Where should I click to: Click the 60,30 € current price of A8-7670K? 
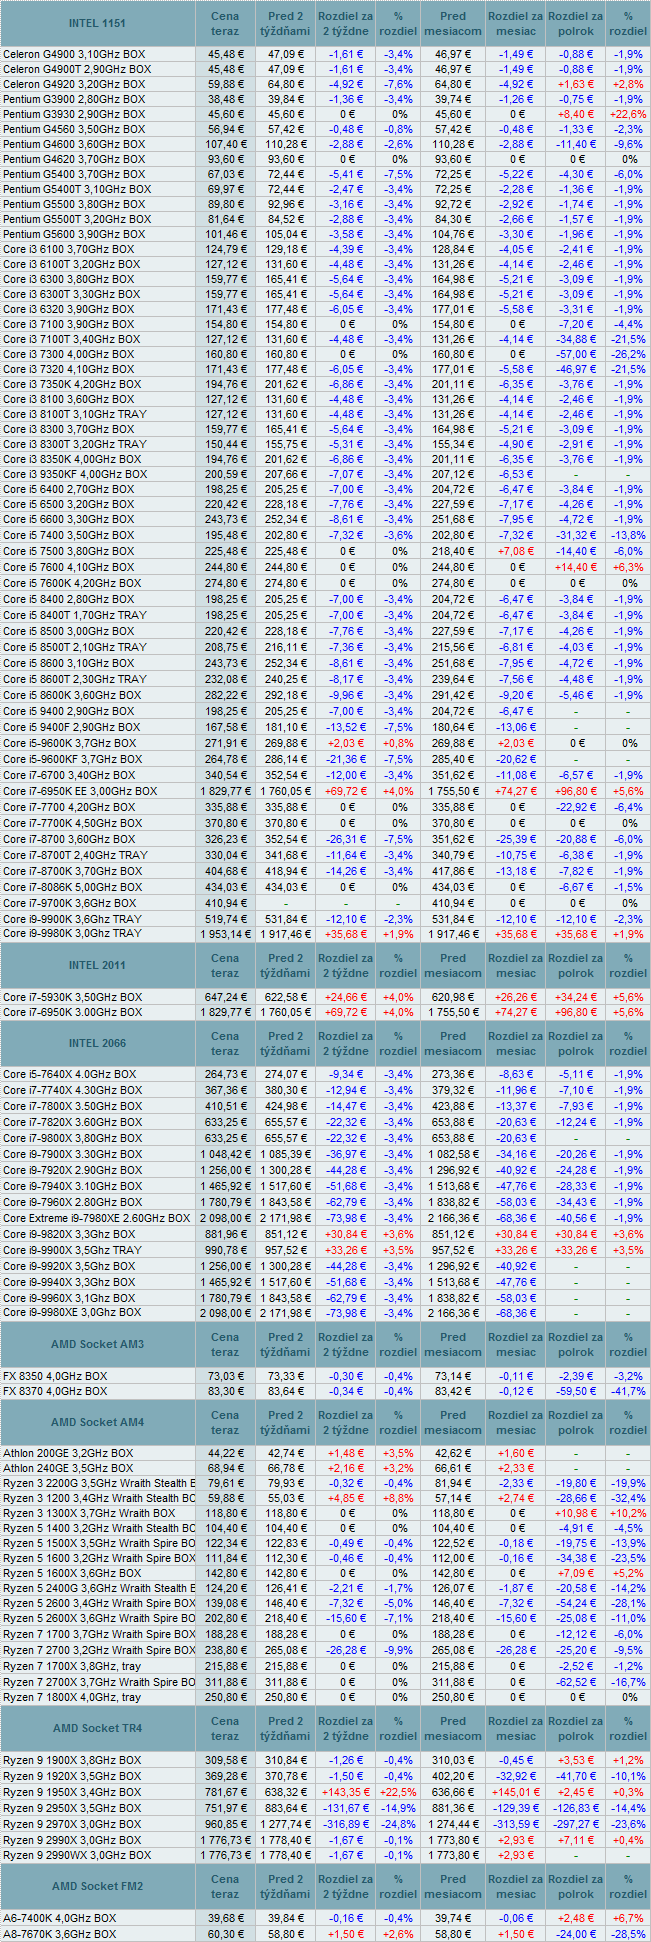point(226,1934)
